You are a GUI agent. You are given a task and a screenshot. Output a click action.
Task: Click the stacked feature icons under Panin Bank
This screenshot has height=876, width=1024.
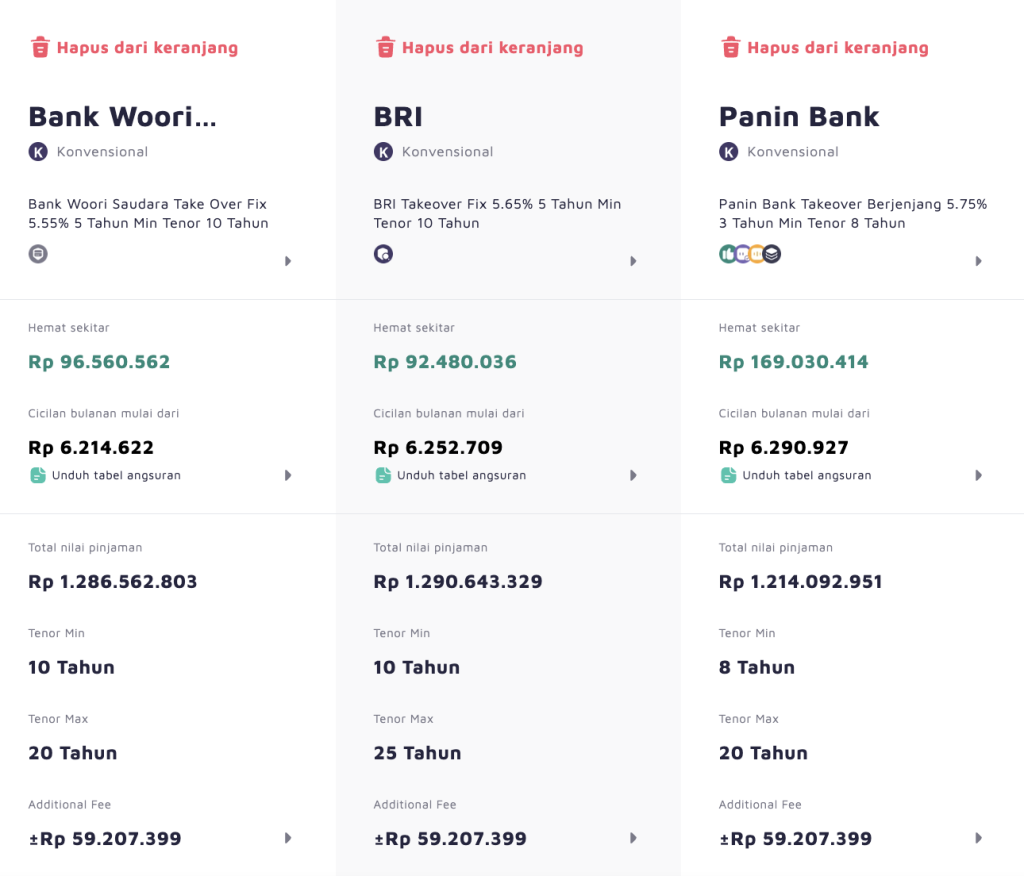[749, 254]
